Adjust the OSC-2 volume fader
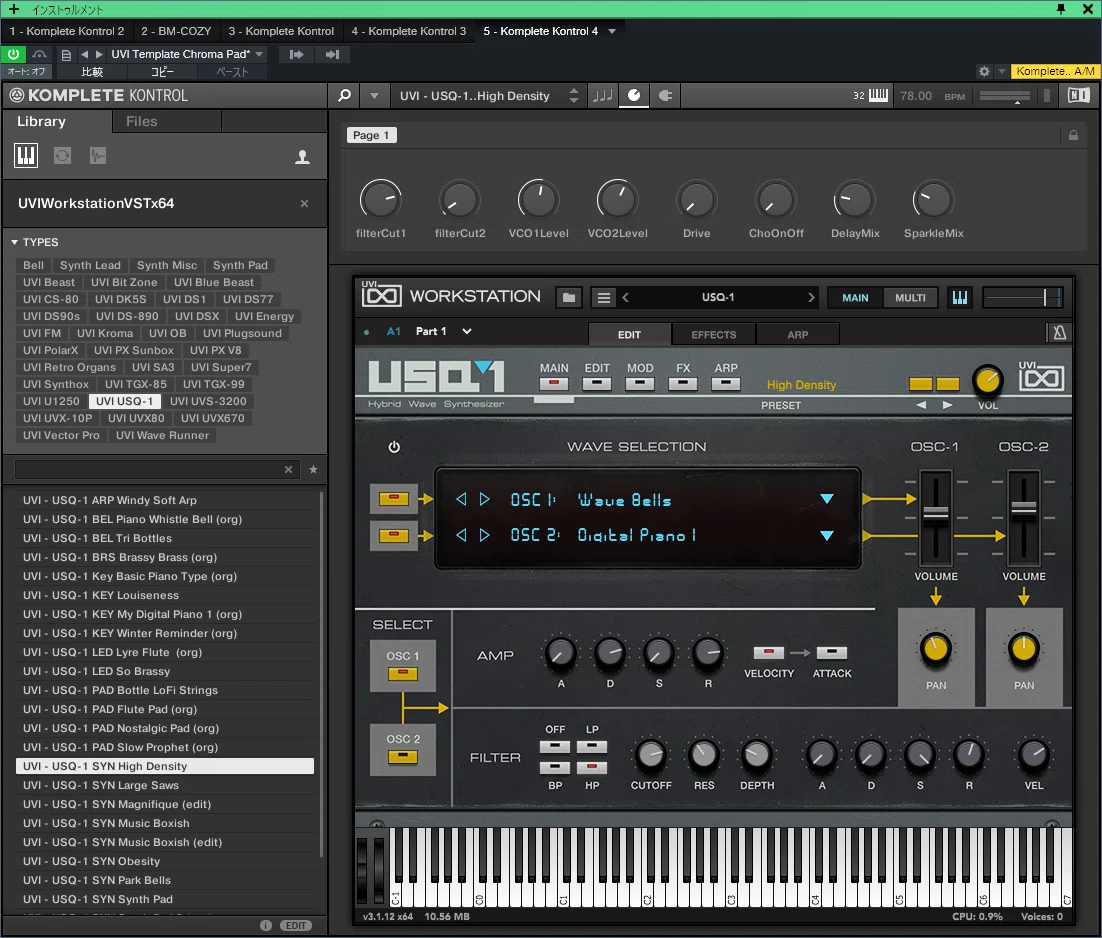The height and width of the screenshot is (938, 1102). pos(1023,507)
